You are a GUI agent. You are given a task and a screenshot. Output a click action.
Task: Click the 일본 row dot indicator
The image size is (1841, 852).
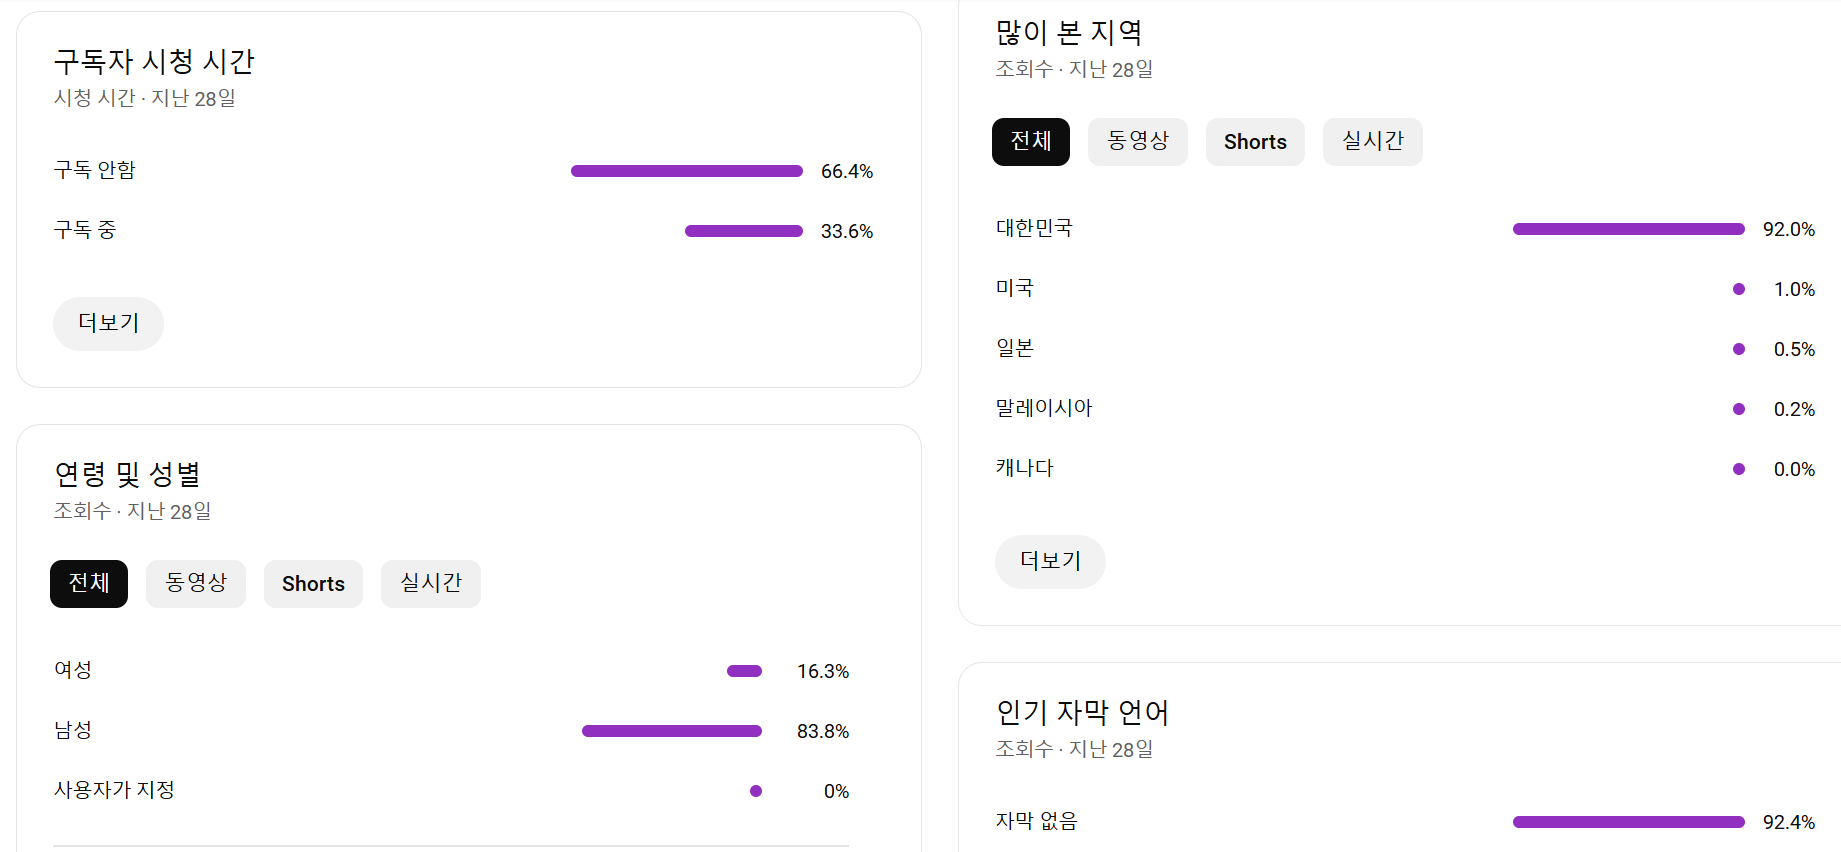1739,349
